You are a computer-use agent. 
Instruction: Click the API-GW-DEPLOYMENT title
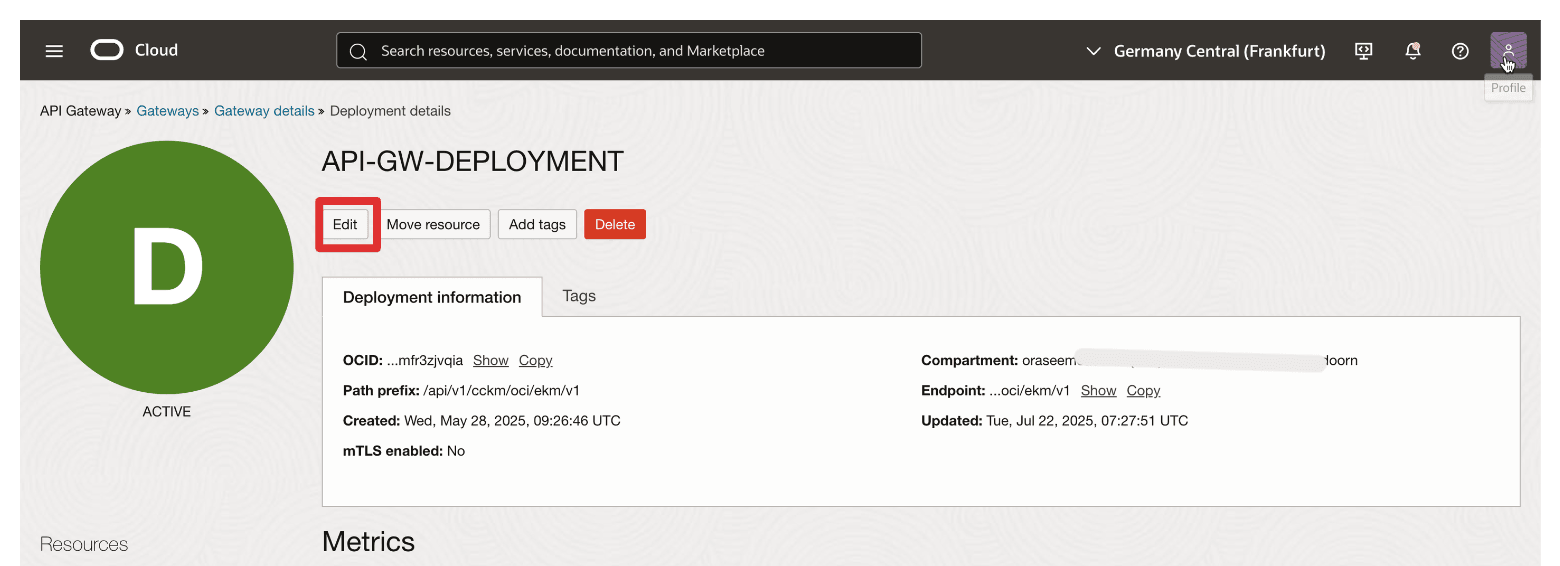473,161
